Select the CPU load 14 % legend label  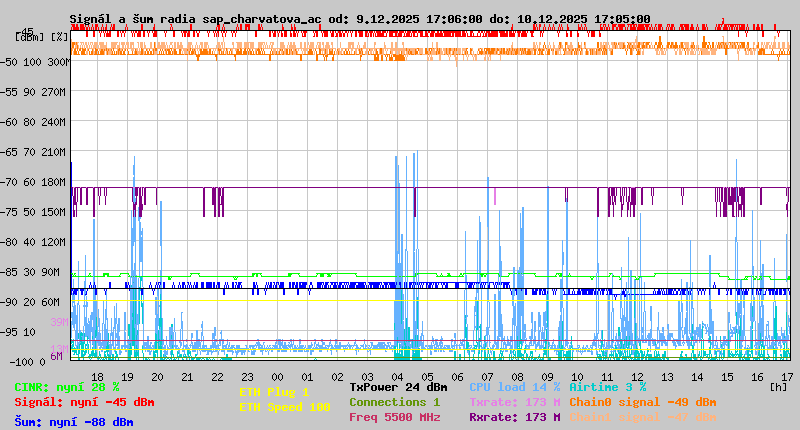click(515, 386)
